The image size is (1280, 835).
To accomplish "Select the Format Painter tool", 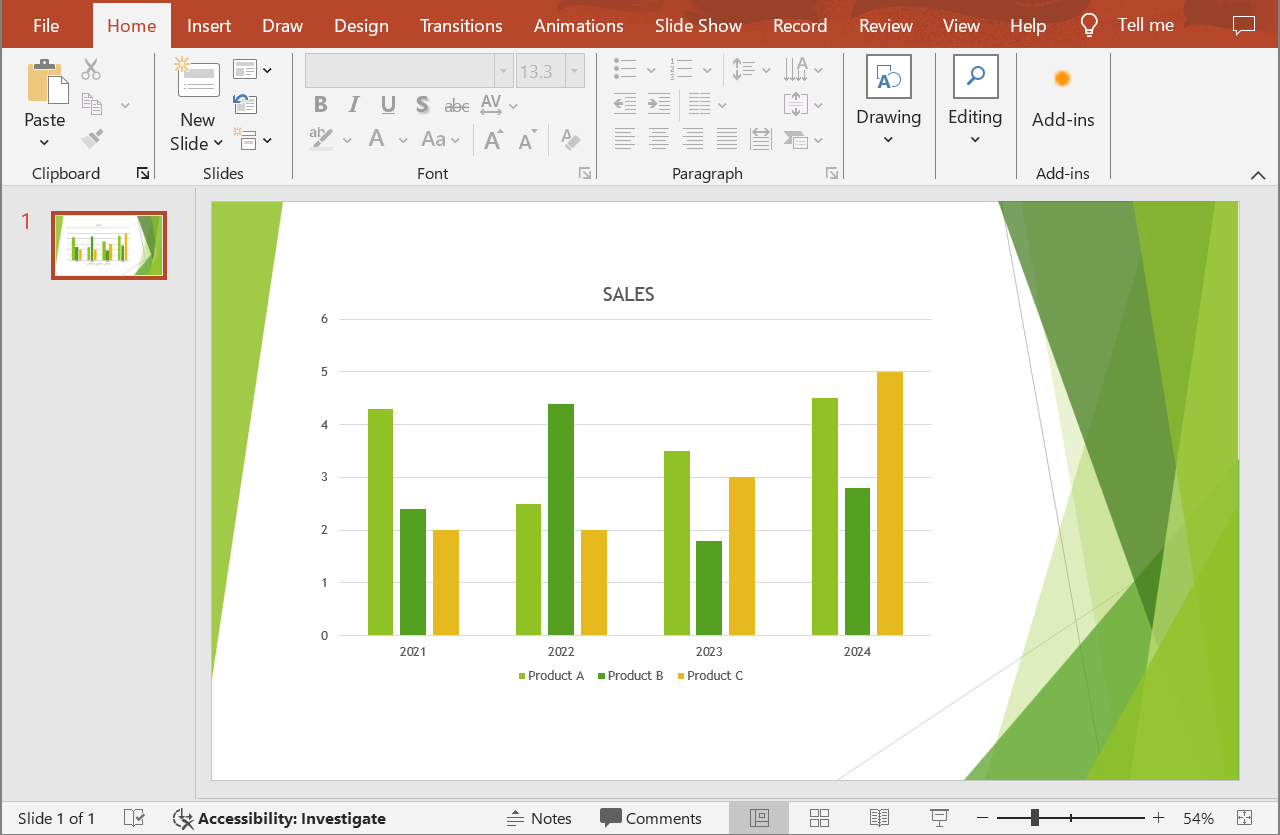I will point(90,138).
